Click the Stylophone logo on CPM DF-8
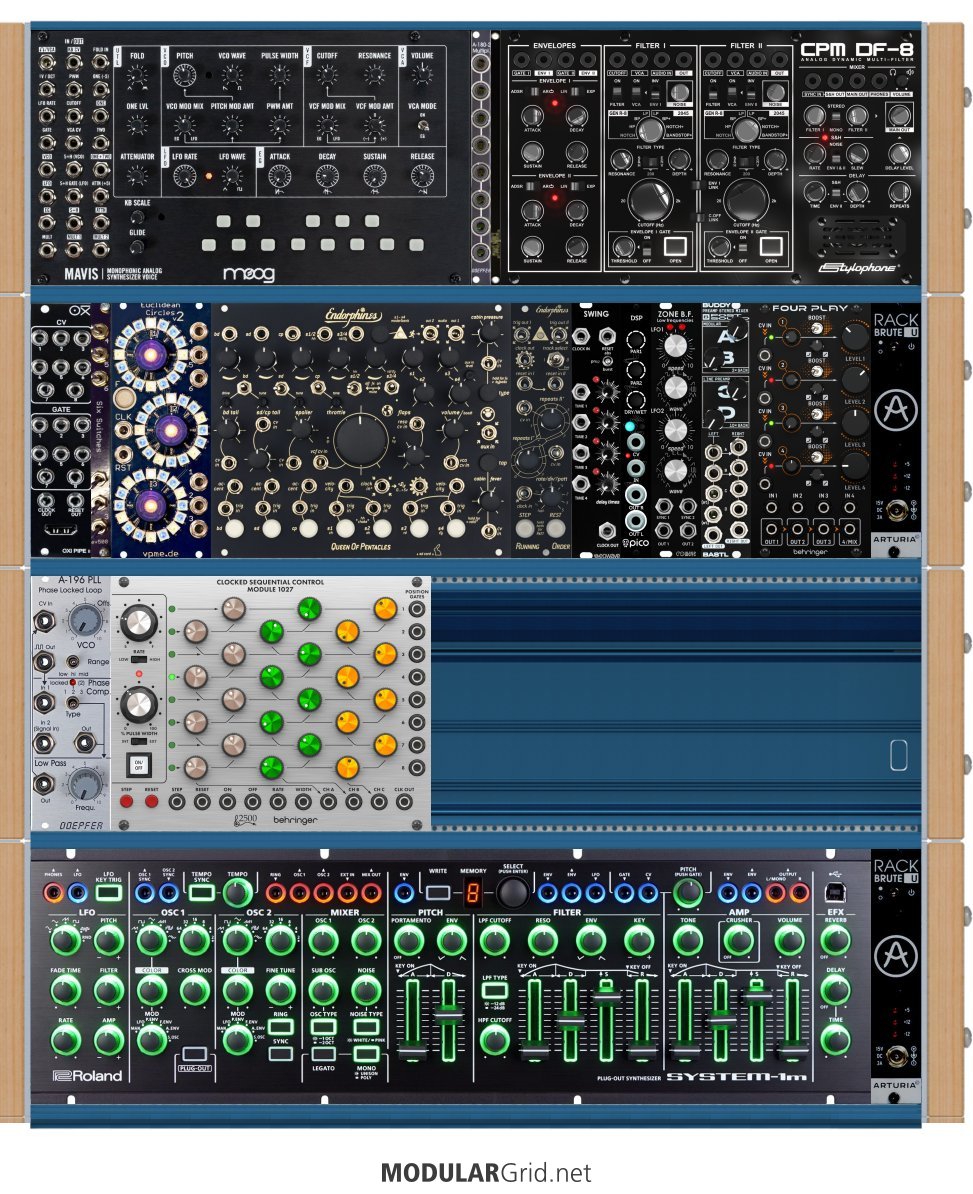 [858, 268]
